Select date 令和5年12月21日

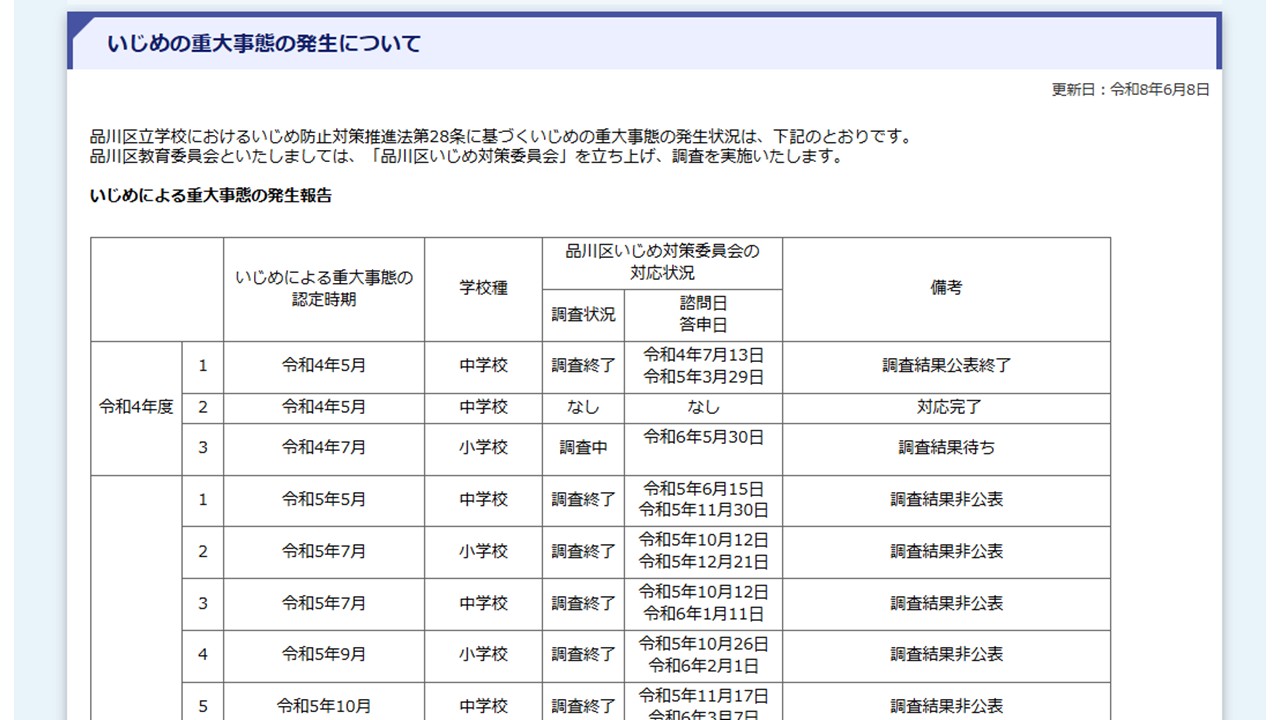703,562
